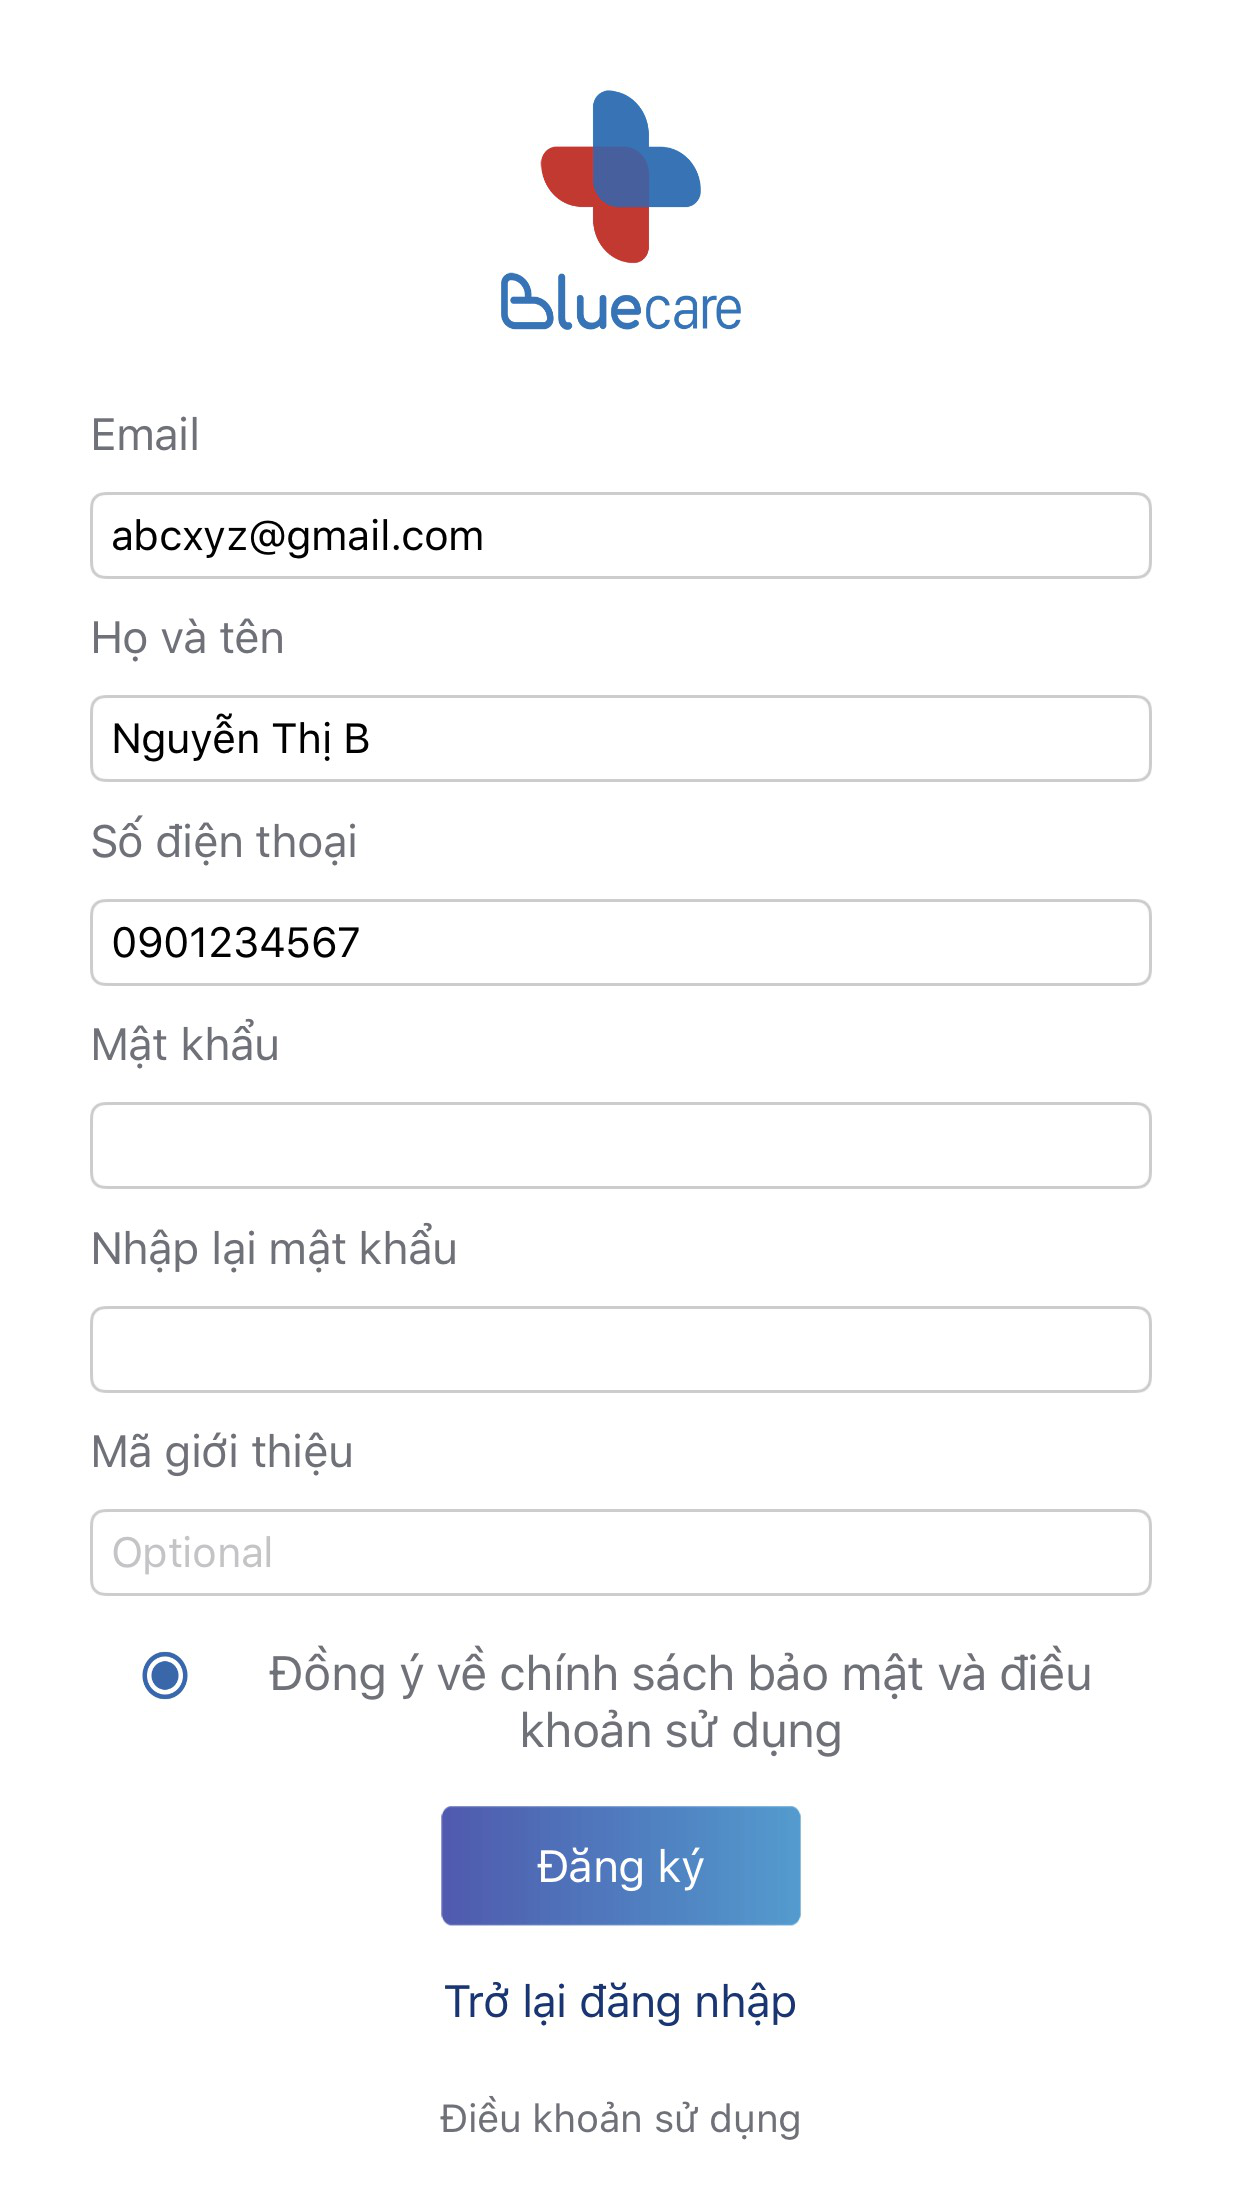Select the privacy policy agreement radio button
The height and width of the screenshot is (2208, 1242).
(165, 1675)
